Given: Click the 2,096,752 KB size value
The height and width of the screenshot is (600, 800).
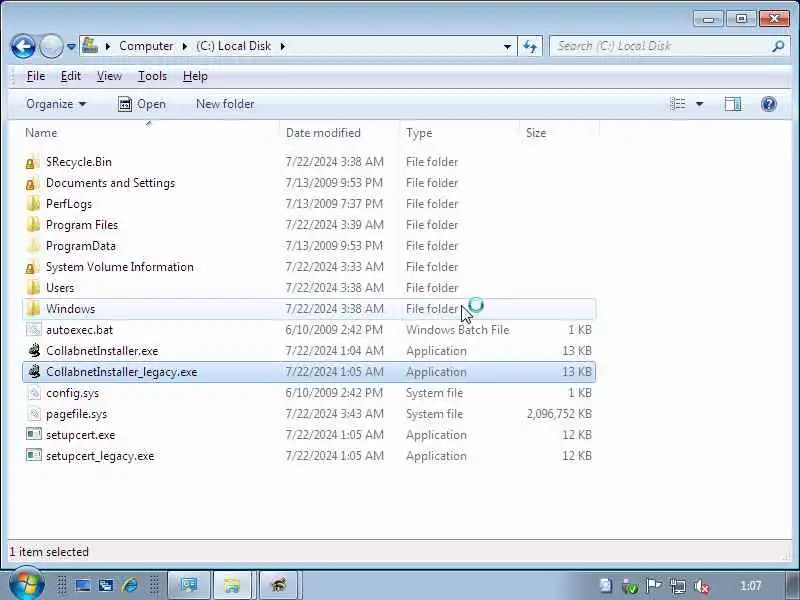Looking at the screenshot, I should [559, 414].
